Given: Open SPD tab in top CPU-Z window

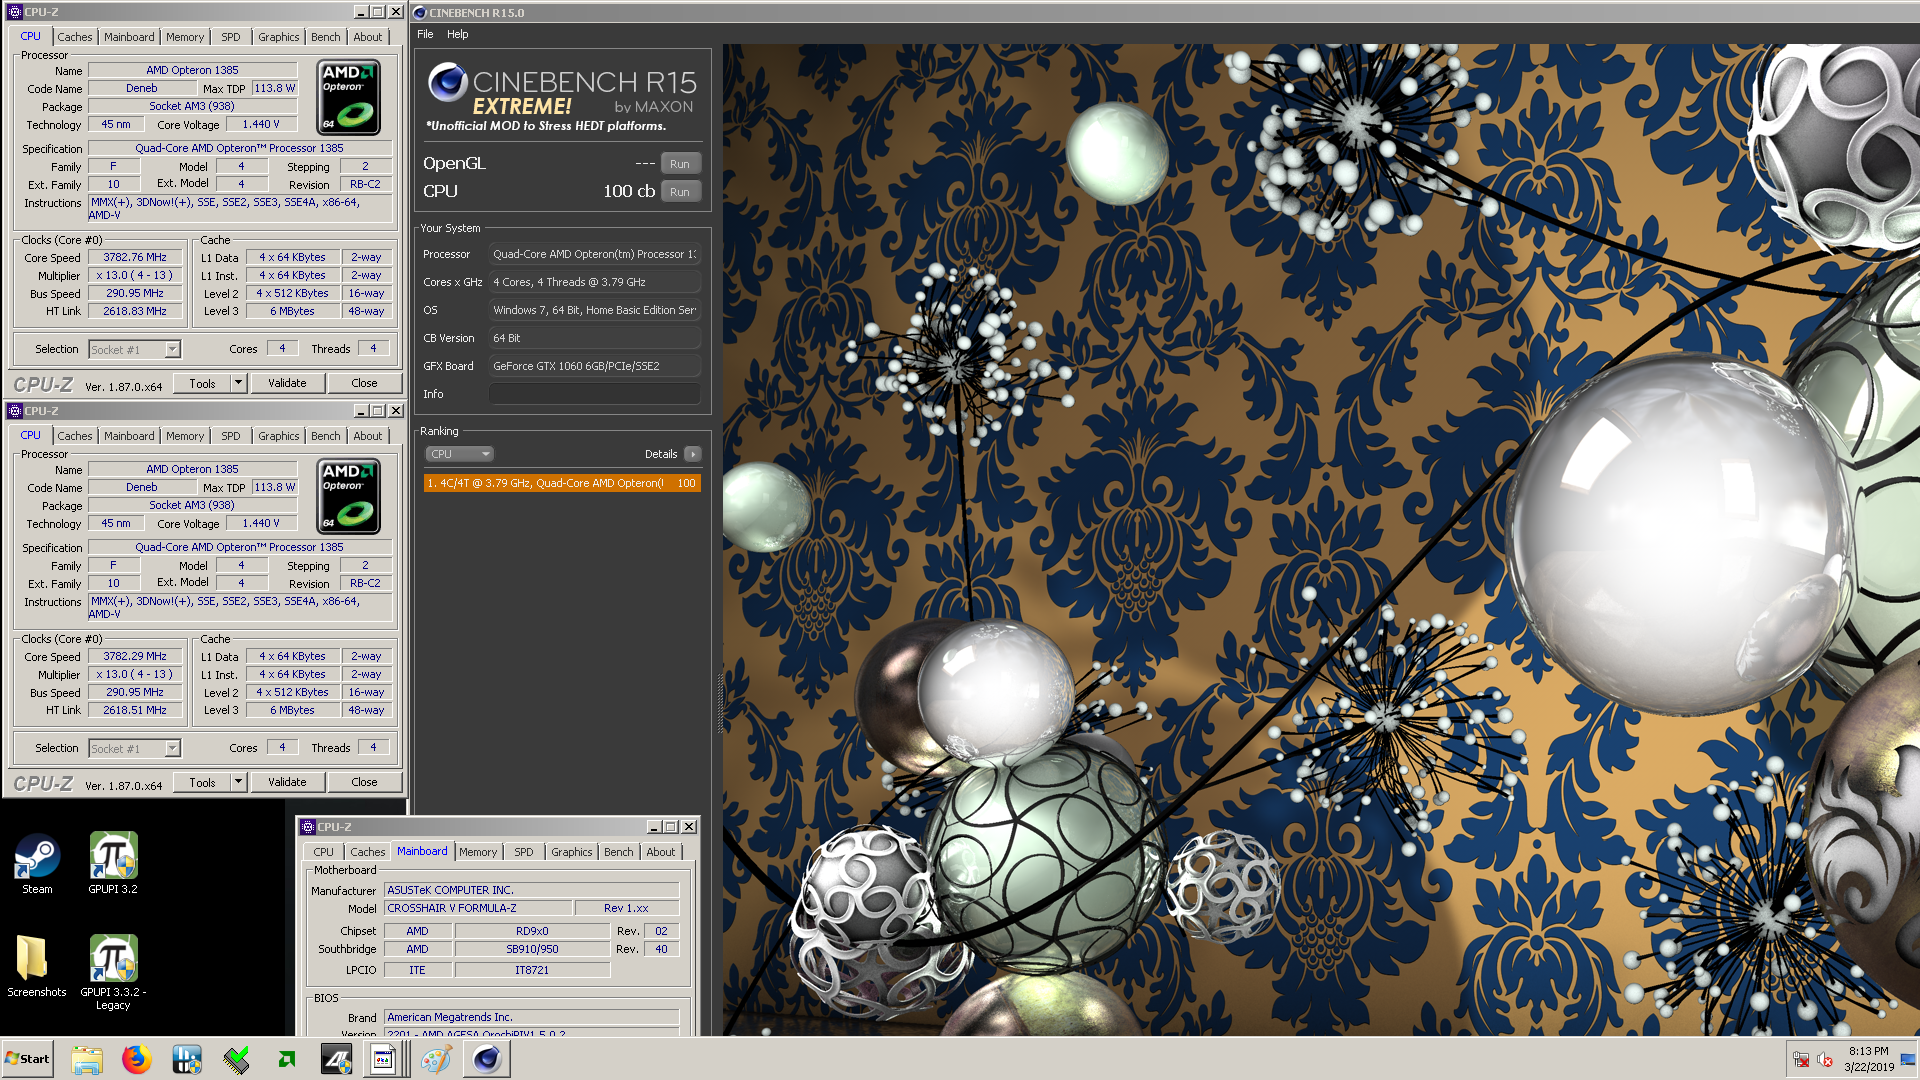Looking at the screenshot, I should (x=230, y=37).
